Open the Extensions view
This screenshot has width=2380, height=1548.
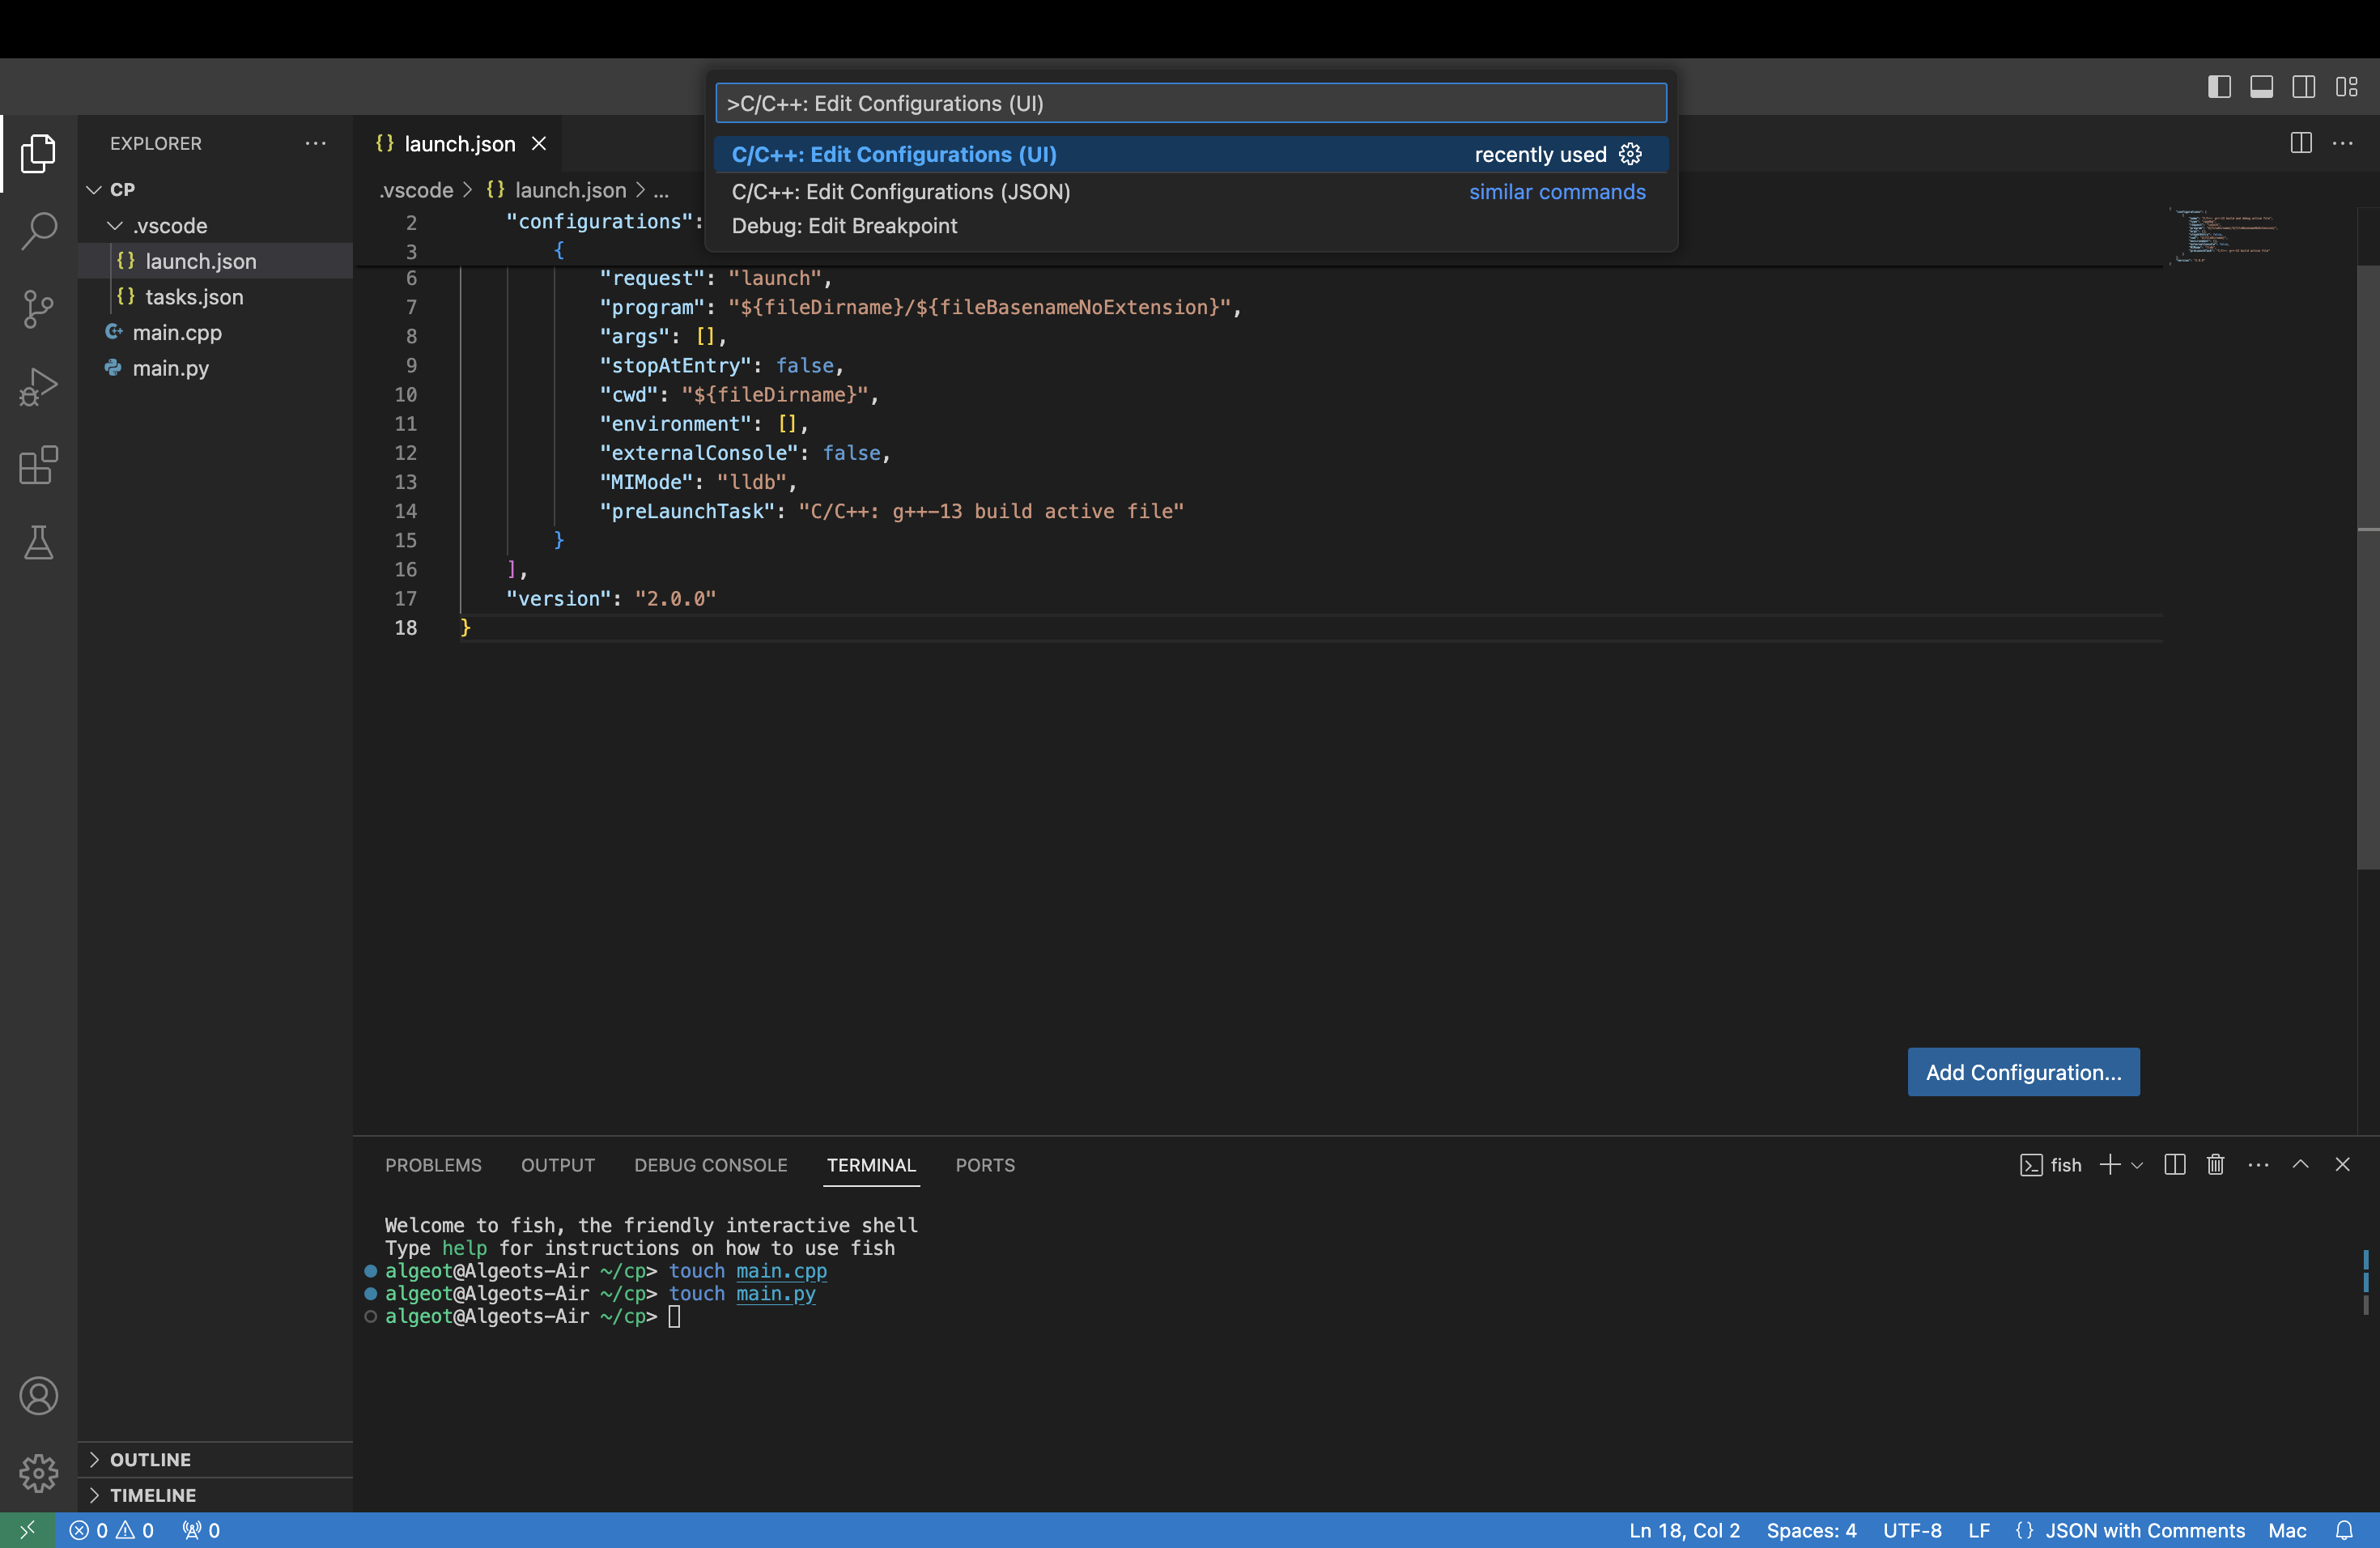coord(38,465)
